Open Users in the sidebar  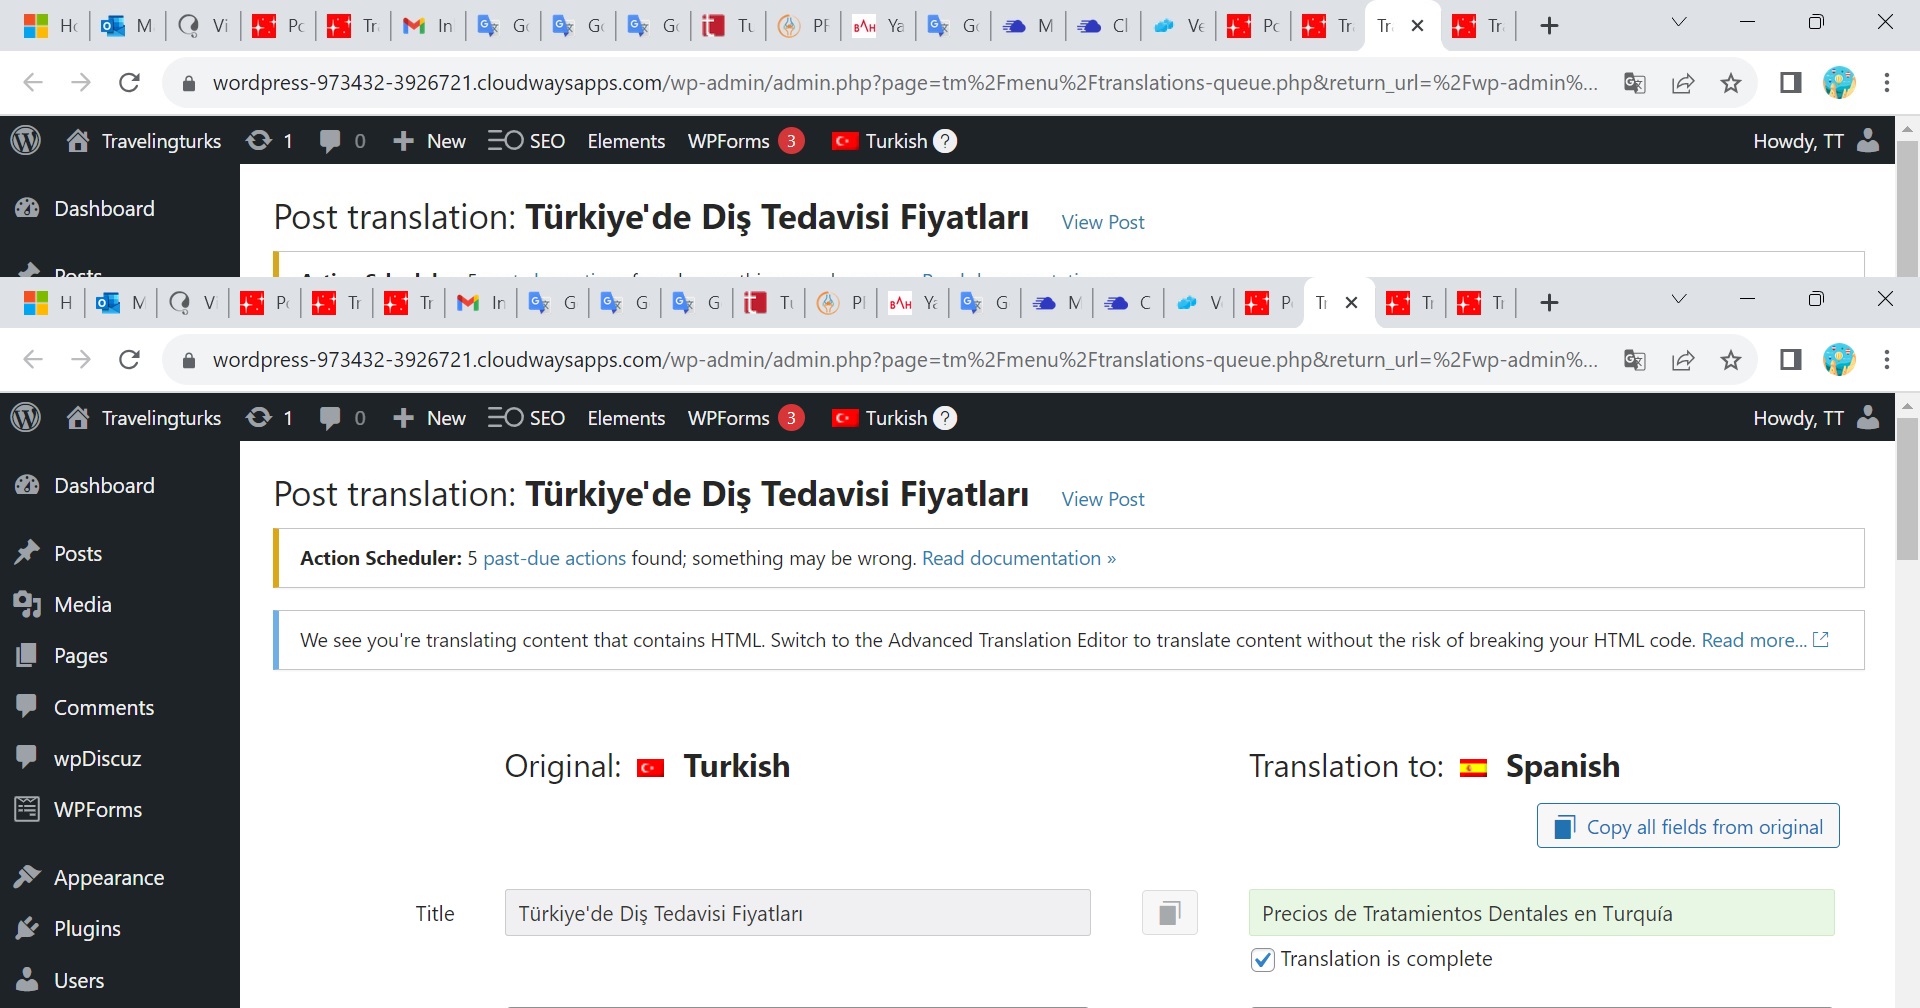coord(79,980)
